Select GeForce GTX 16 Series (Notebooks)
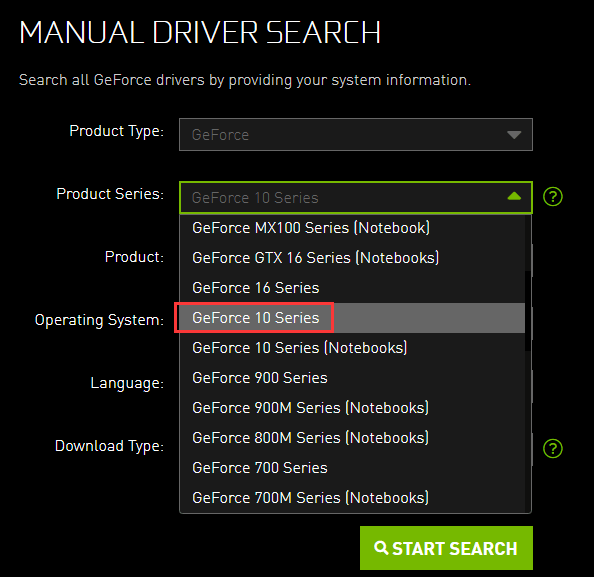 352,258
